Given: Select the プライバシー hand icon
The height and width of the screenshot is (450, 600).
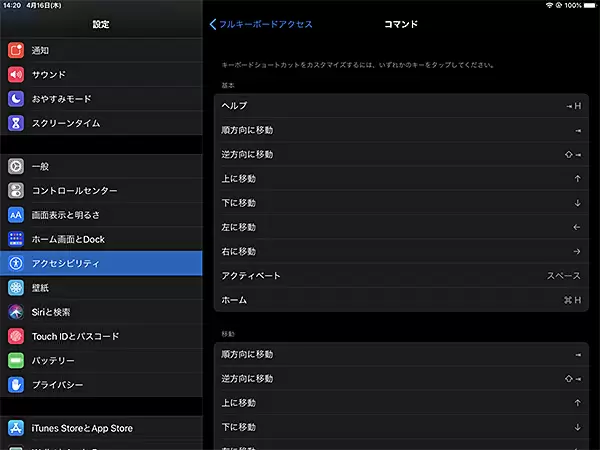Looking at the screenshot, I should 16,385.
